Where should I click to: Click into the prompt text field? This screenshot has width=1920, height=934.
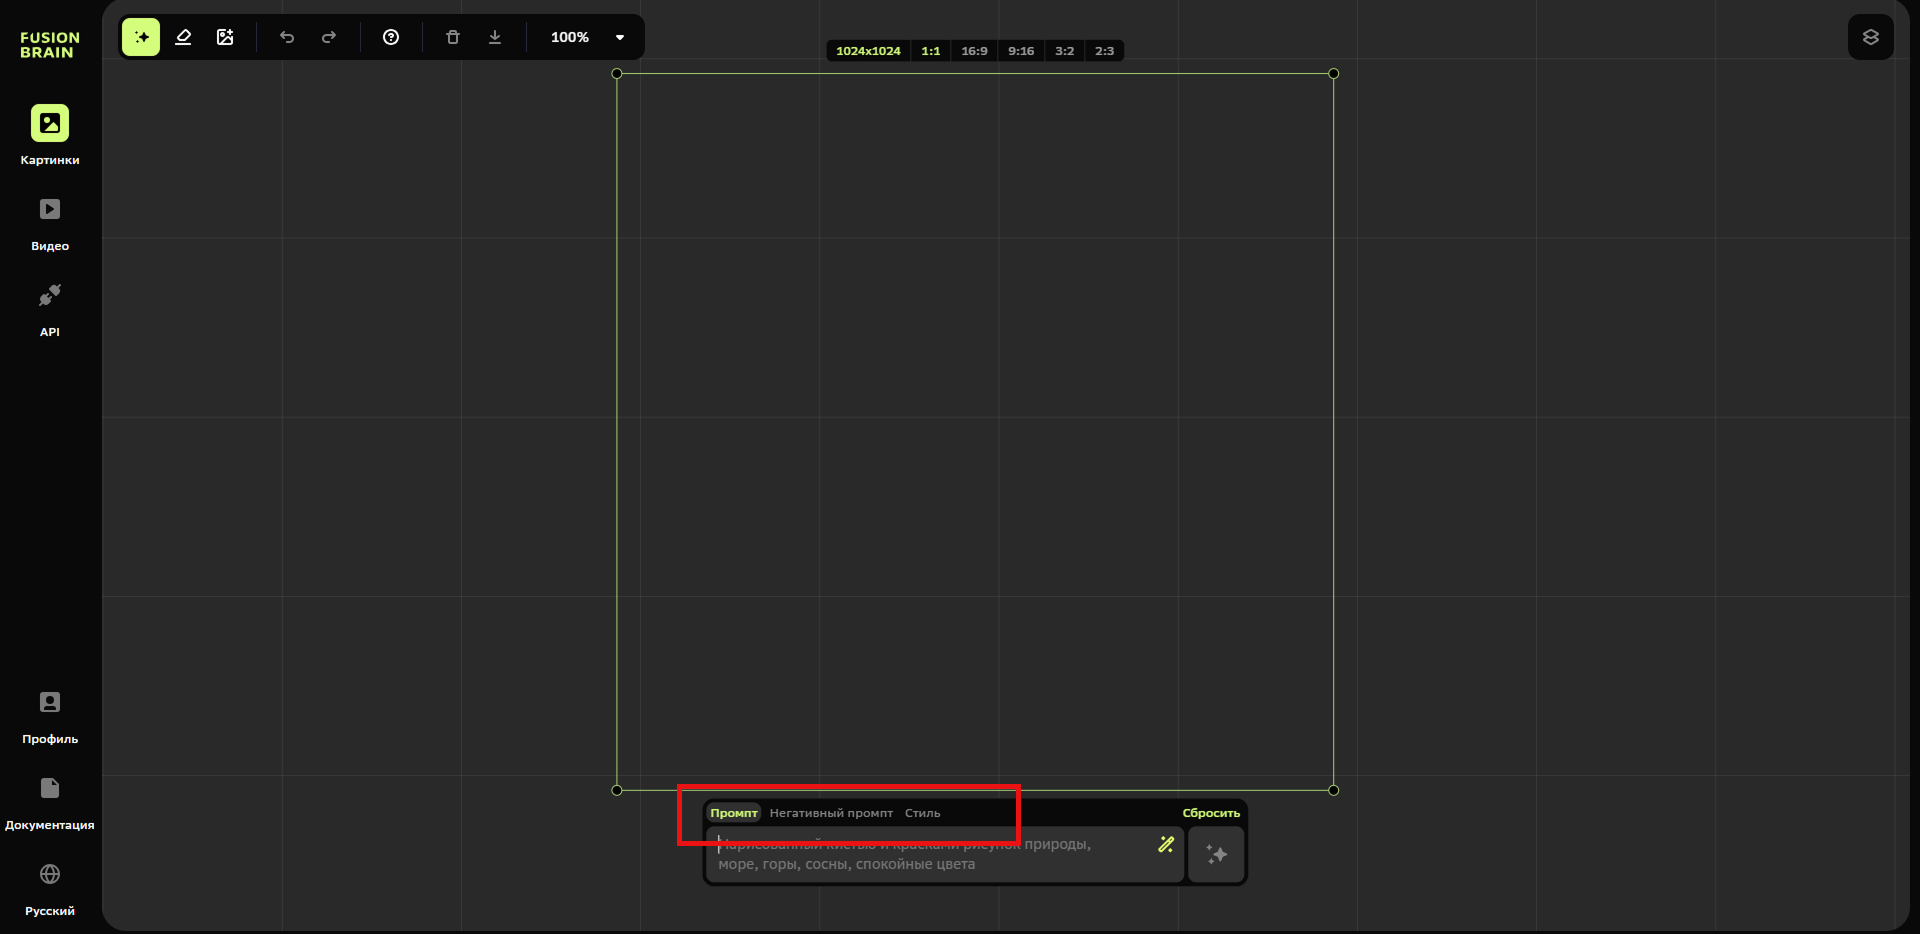pyautogui.click(x=930, y=856)
